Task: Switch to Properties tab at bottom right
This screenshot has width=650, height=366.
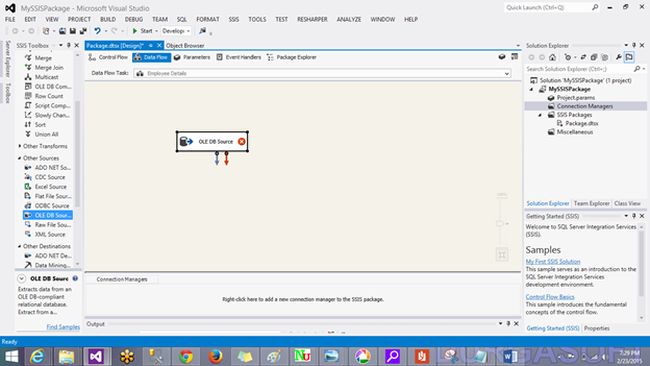Action: [x=597, y=328]
